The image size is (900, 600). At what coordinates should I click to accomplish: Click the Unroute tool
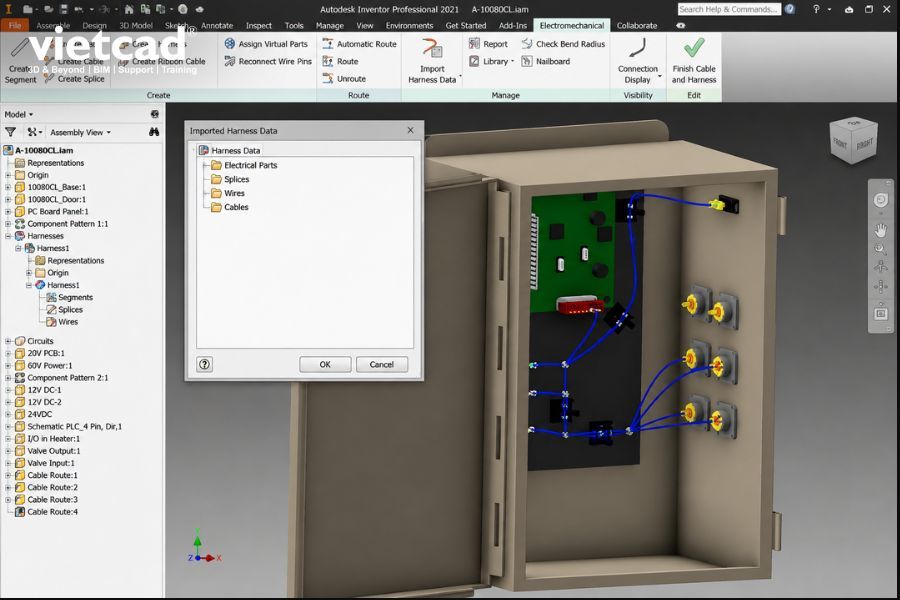coord(344,79)
